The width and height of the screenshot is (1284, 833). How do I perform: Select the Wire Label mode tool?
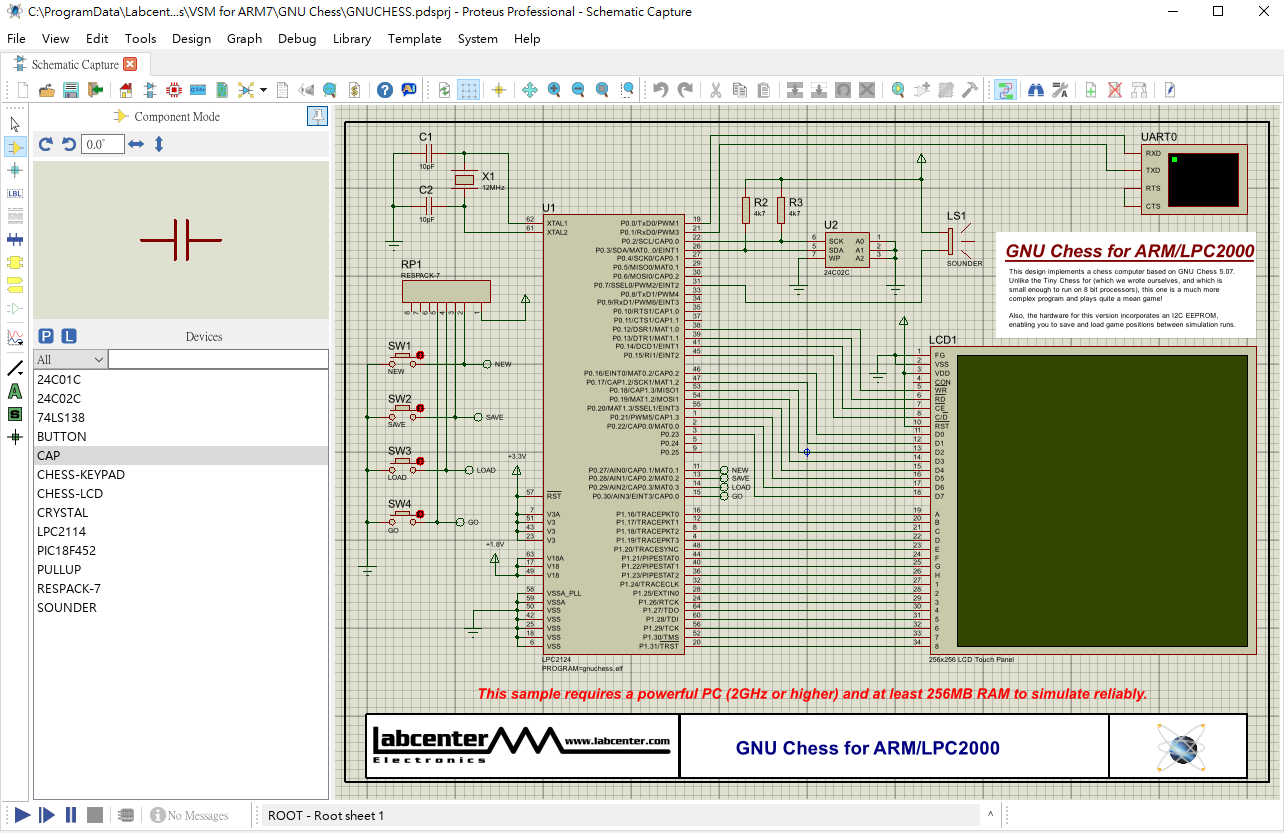[15, 193]
